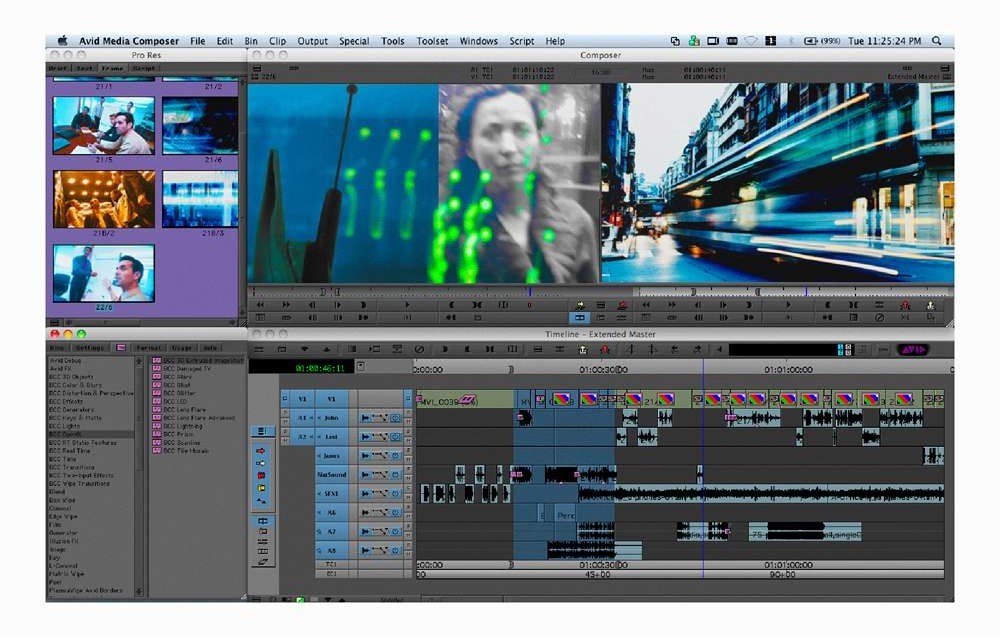
Task: Open the Apple menu
Action: pos(62,41)
